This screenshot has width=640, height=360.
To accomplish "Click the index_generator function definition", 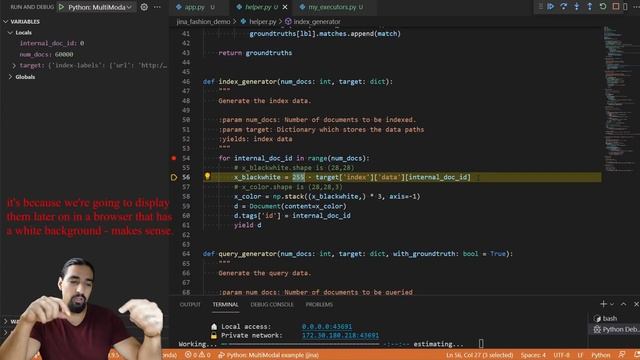I will click(247, 82).
